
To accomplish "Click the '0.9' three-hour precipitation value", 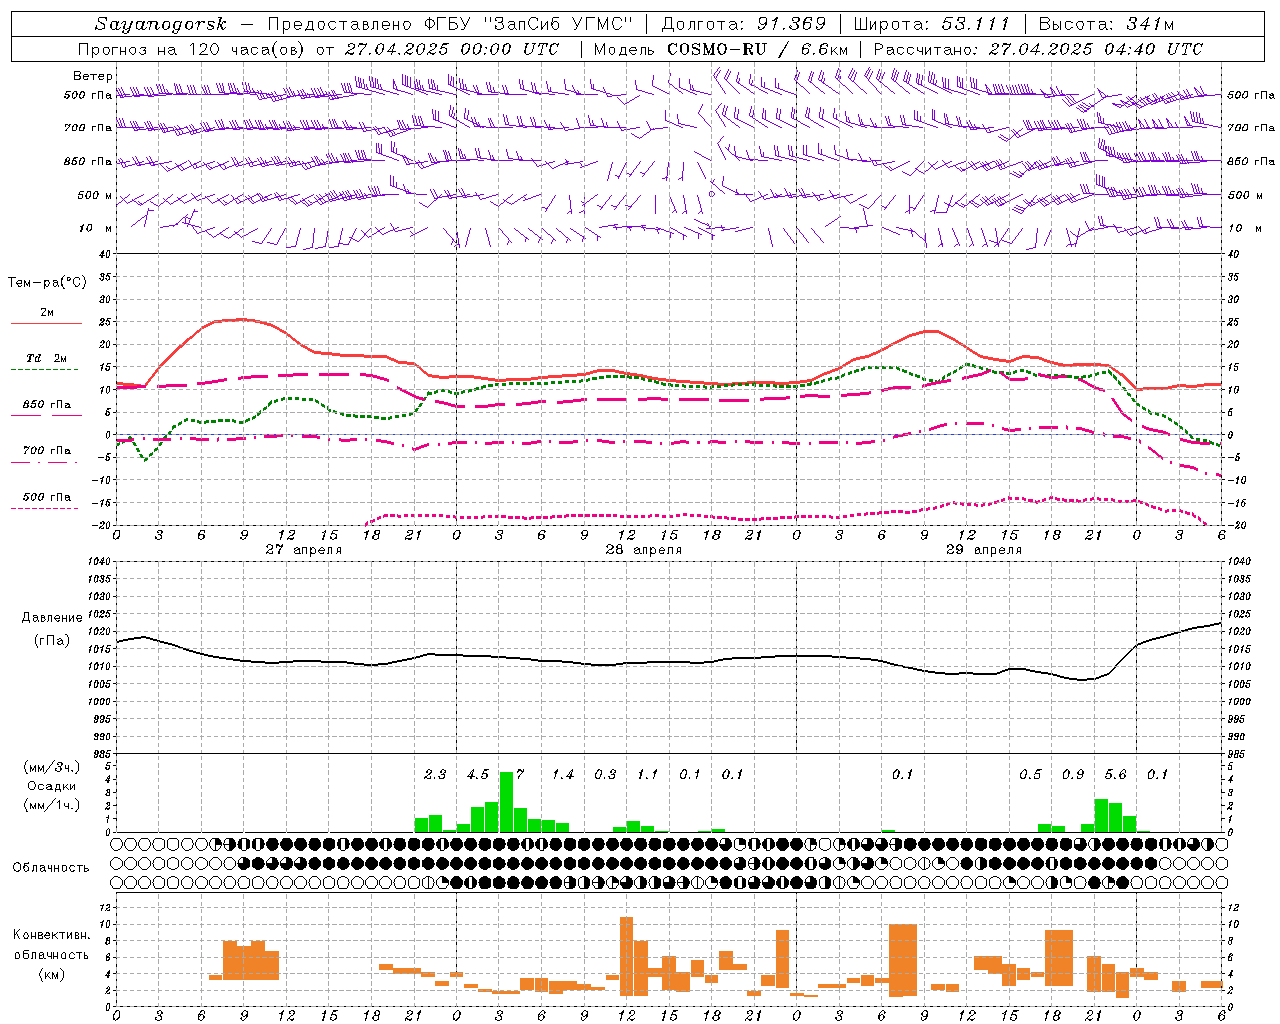I will click(1073, 775).
